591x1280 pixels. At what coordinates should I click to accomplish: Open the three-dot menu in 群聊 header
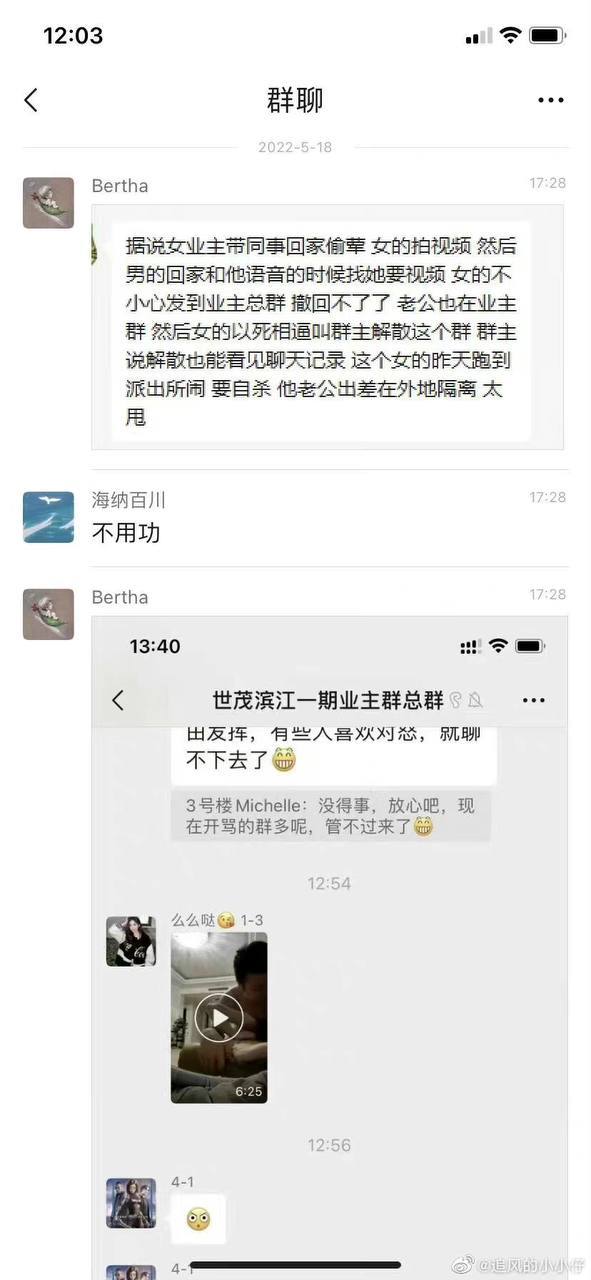551,100
